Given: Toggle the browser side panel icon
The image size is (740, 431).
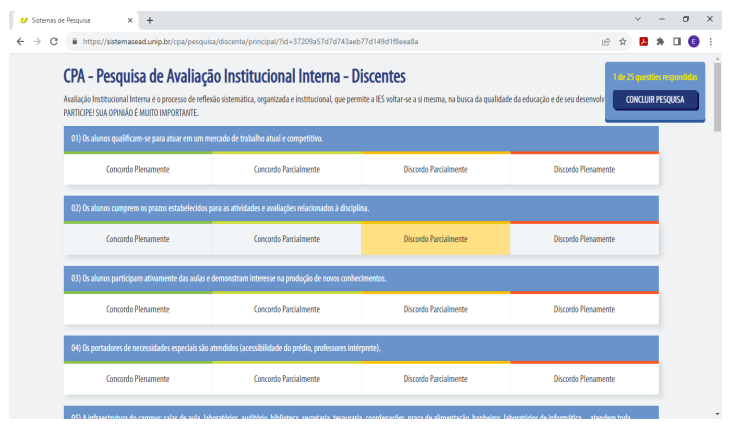Looking at the screenshot, I should [x=677, y=41].
